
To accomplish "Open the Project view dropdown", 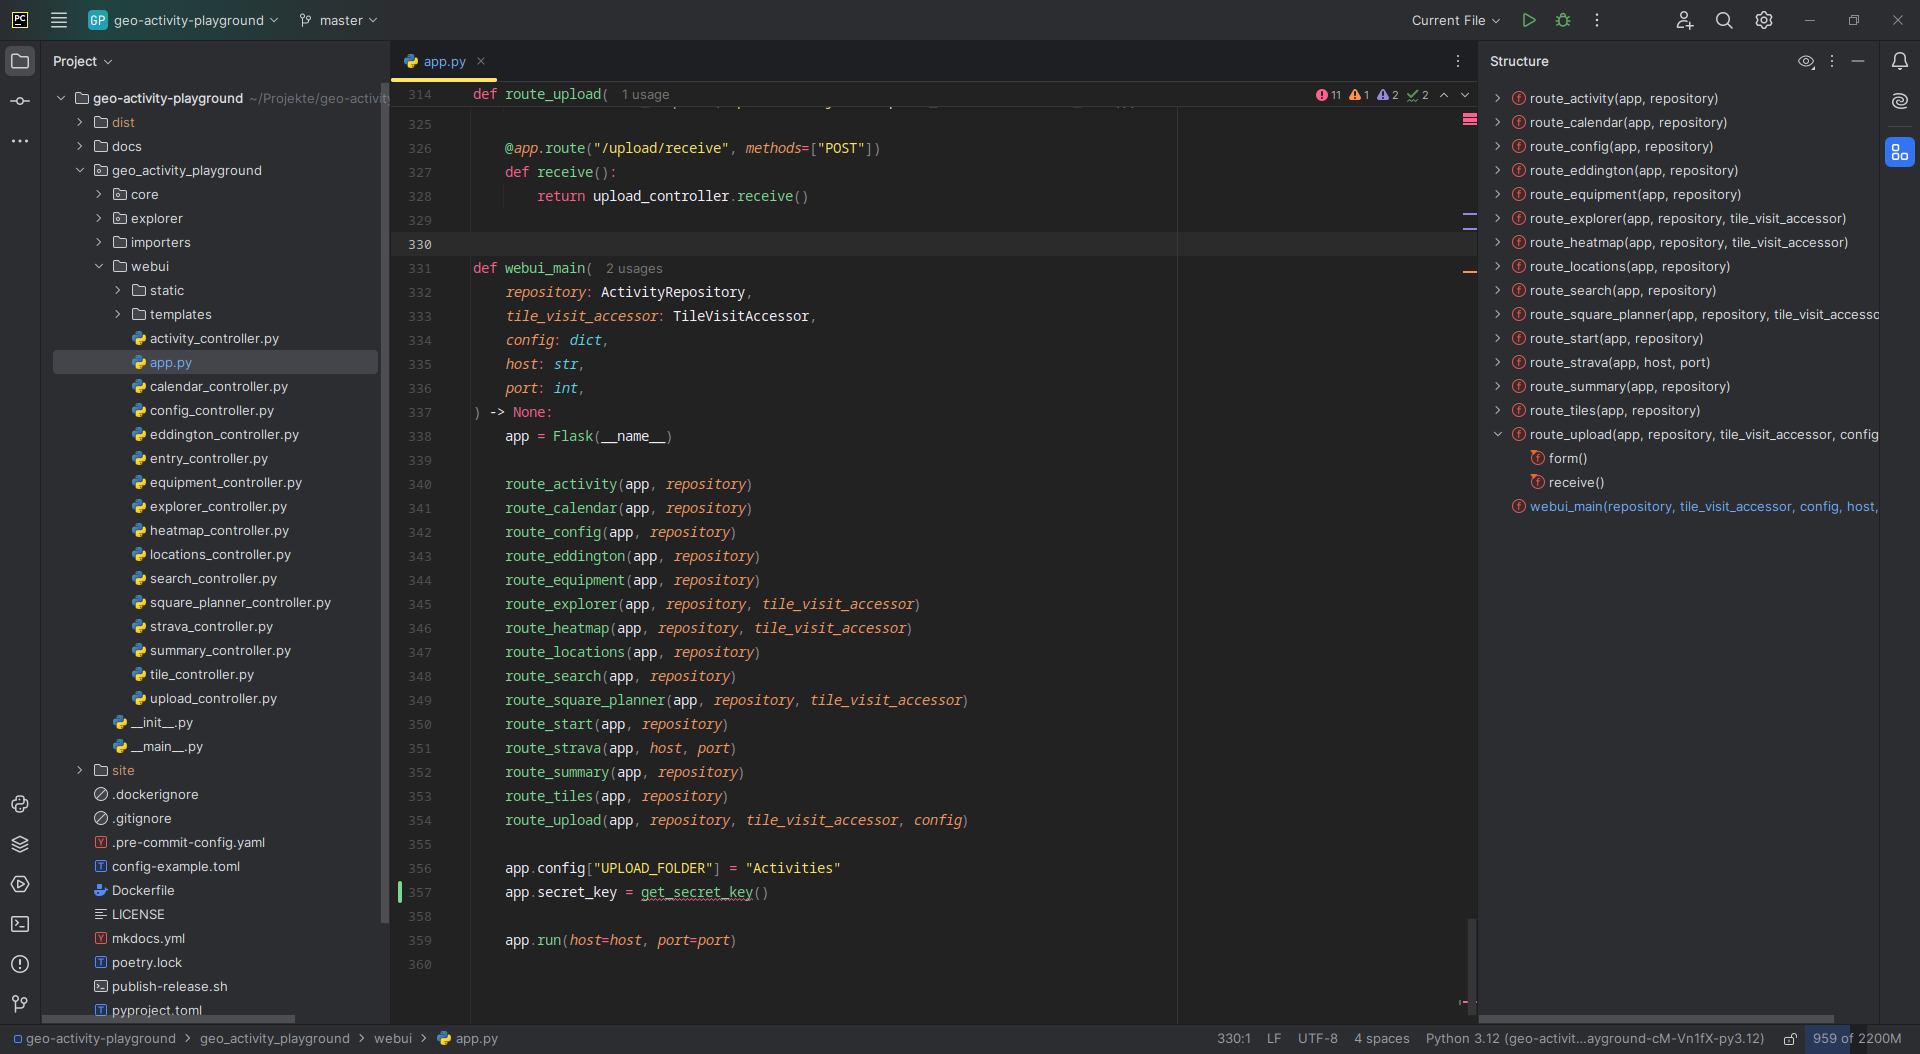I will tap(82, 61).
